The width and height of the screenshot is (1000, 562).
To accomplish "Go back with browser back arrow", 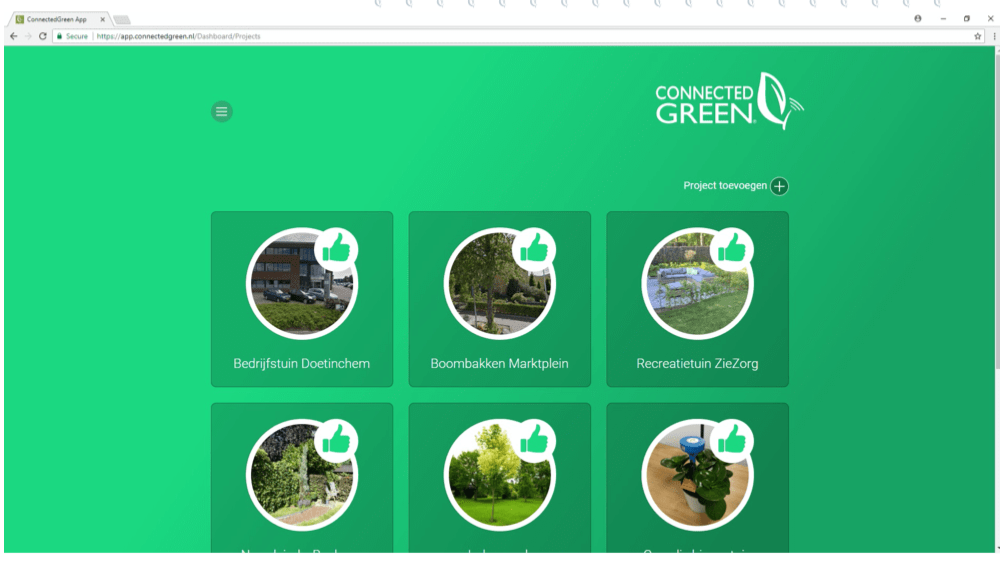I will [x=13, y=36].
